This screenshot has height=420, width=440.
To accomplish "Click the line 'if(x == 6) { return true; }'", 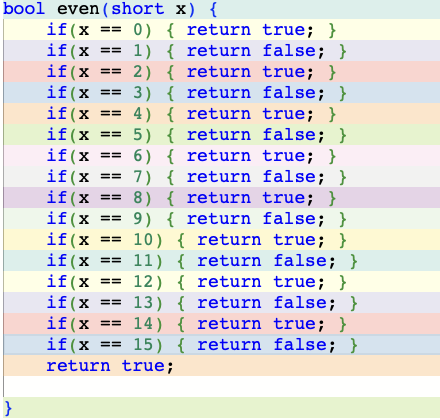I will 221,156.
